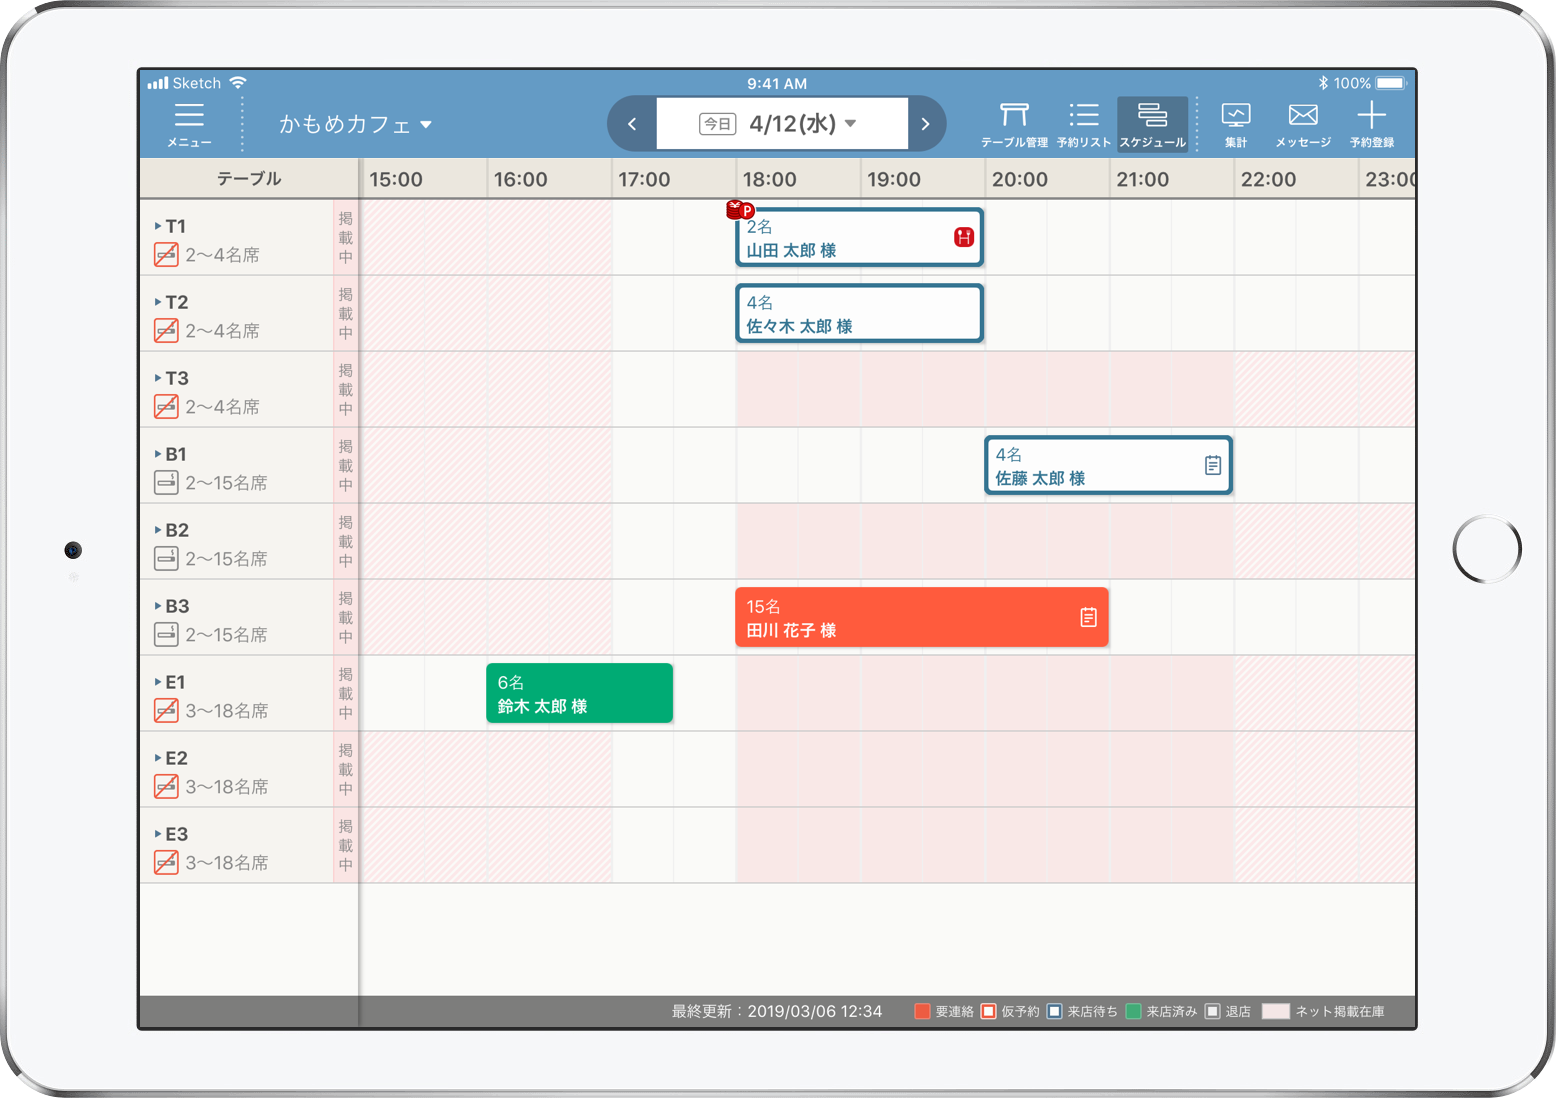Open the reservation list view

pyautogui.click(x=1083, y=124)
